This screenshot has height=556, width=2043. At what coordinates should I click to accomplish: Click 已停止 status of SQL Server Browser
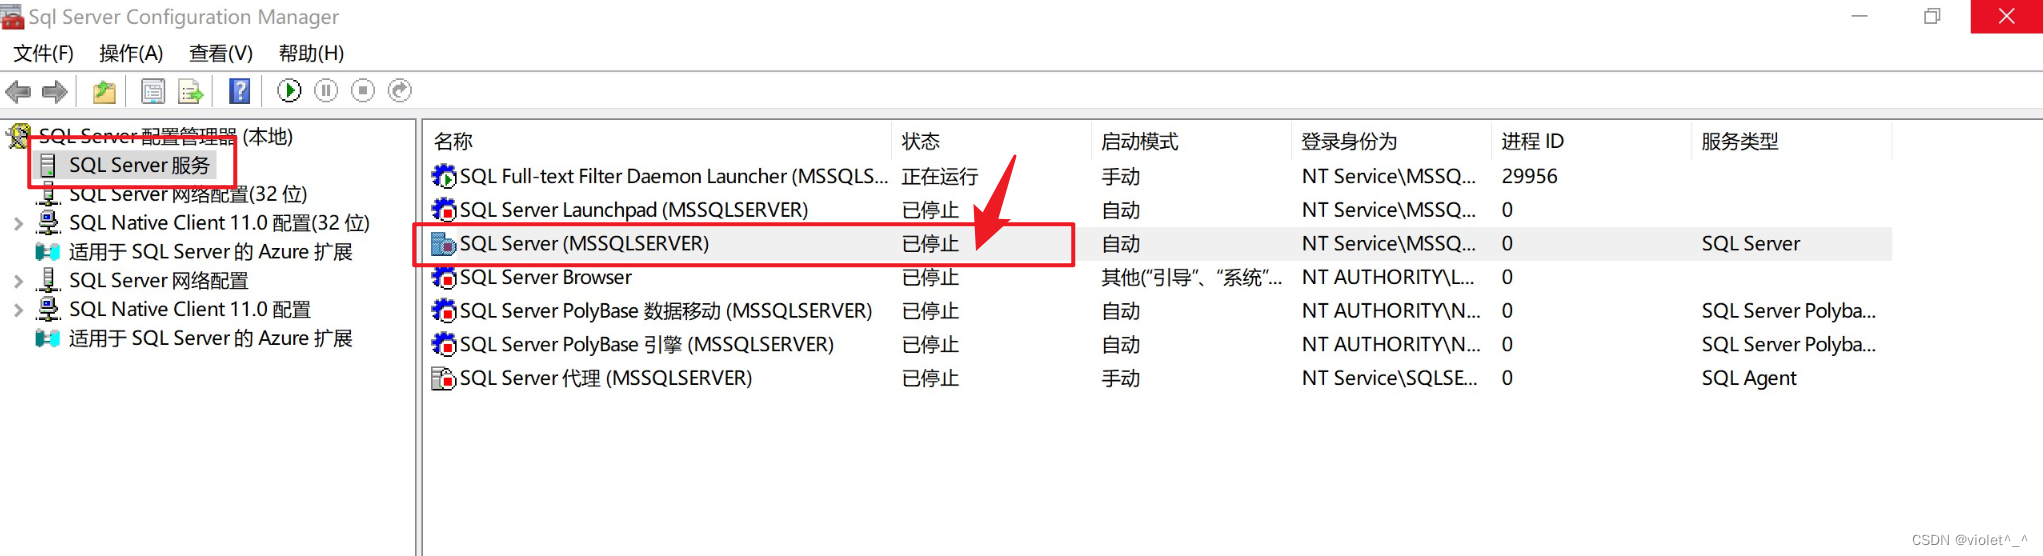pyautogui.click(x=930, y=277)
